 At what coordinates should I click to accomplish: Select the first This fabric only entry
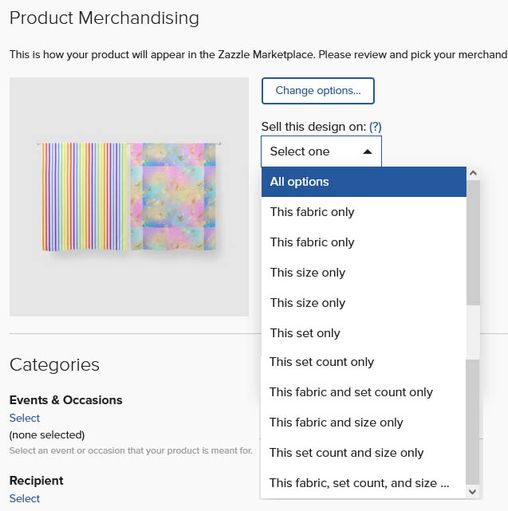(x=364, y=212)
